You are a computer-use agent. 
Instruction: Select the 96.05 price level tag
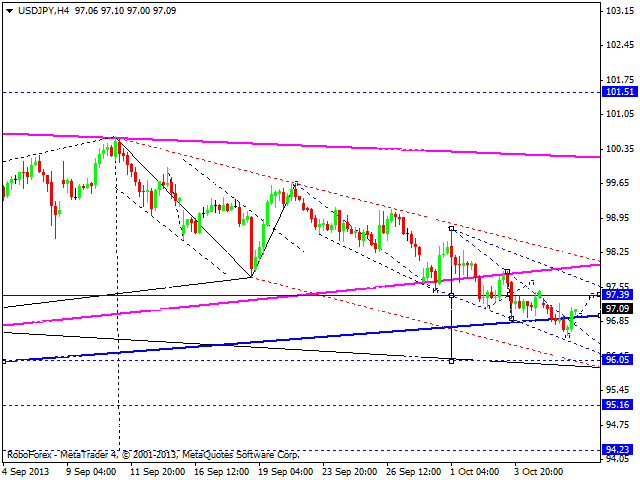tap(616, 360)
